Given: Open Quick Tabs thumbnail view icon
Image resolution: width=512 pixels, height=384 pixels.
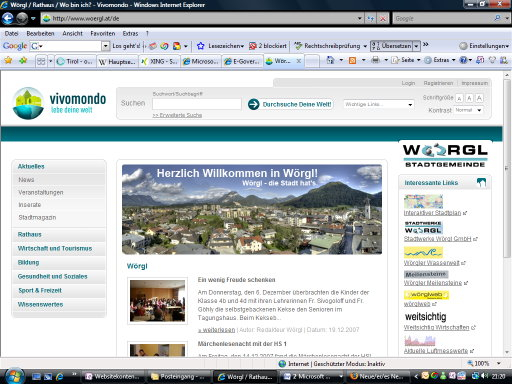Looking at the screenshot, I should tap(41, 61).
